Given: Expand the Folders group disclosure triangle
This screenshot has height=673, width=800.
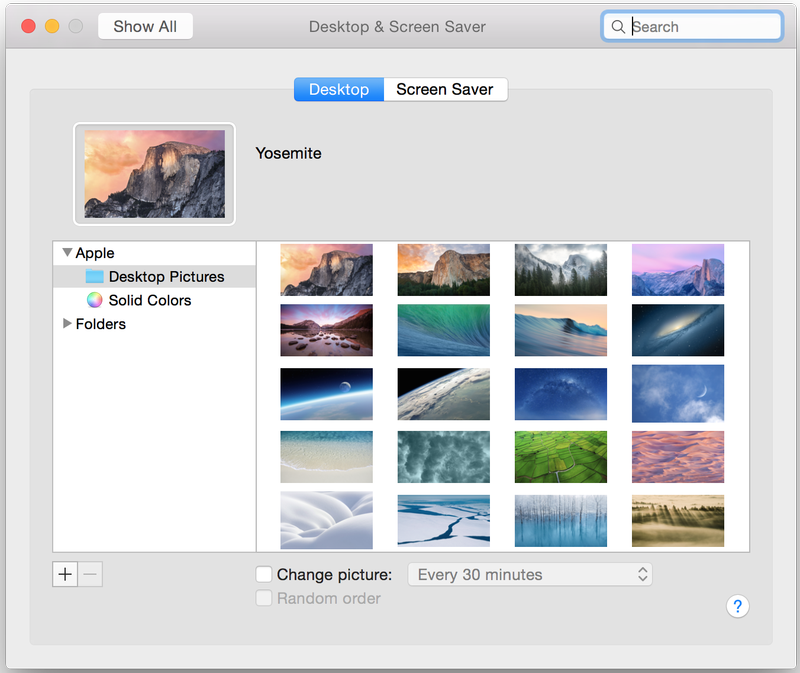Looking at the screenshot, I should tap(67, 323).
